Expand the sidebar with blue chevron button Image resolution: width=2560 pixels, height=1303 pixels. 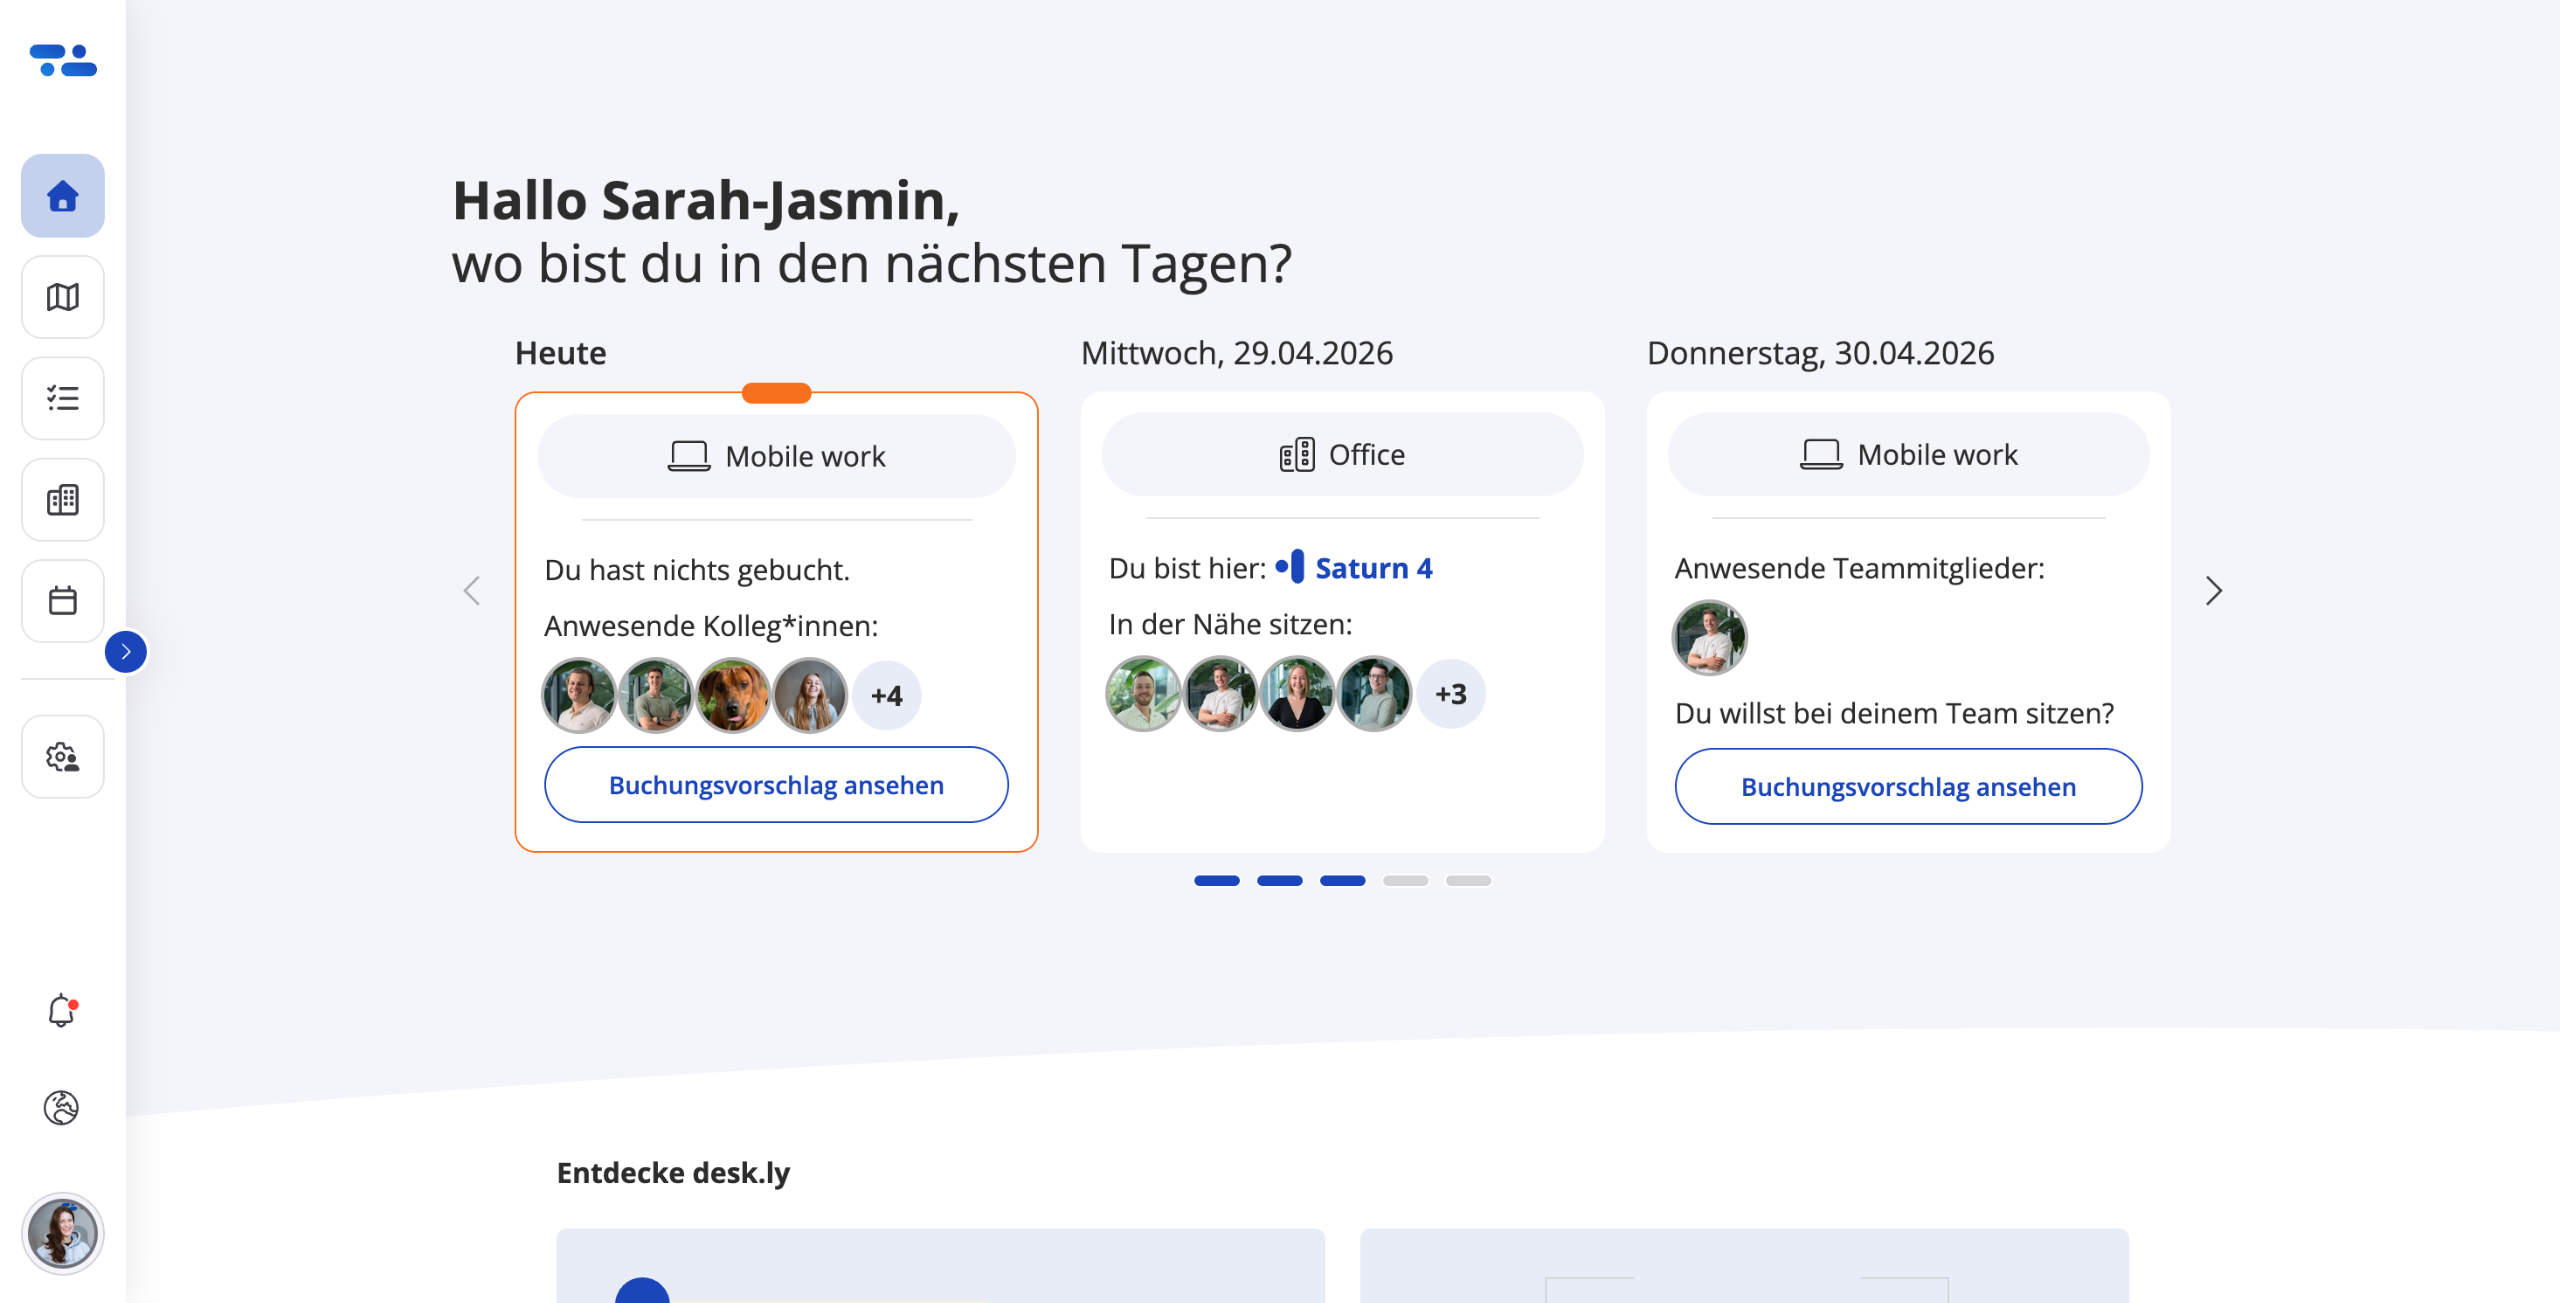(126, 652)
